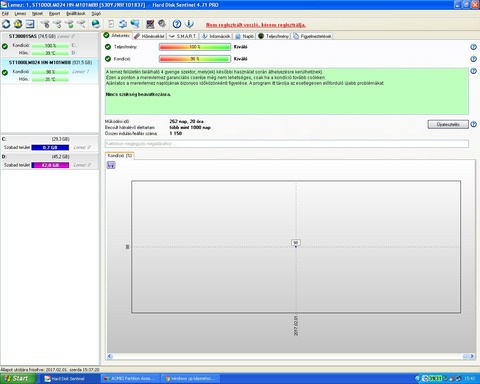
Task: Open the help question mark toolbar icon
Action: 177,24
